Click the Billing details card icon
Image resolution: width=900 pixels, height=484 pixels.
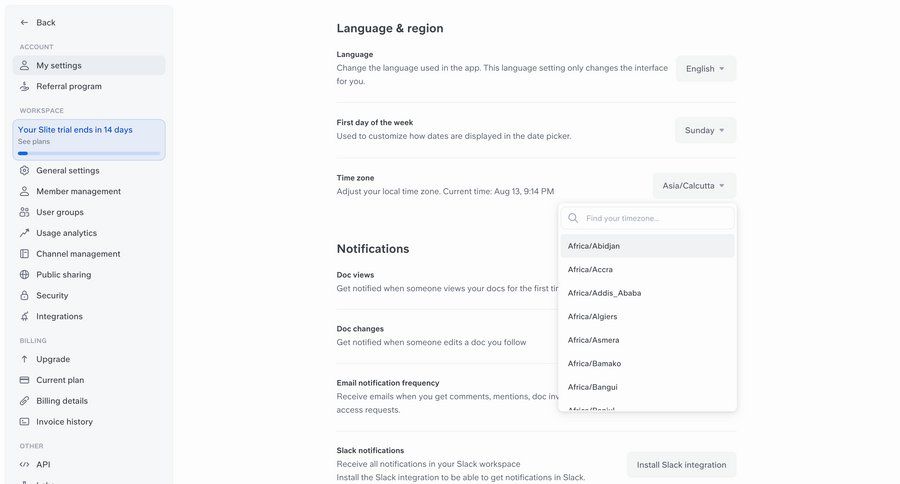coord(25,401)
